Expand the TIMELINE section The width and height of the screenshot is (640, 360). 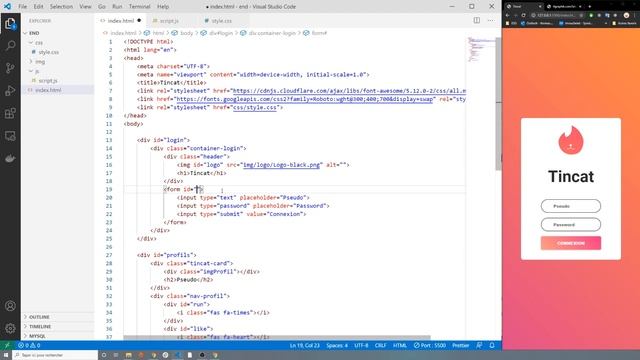[40, 327]
